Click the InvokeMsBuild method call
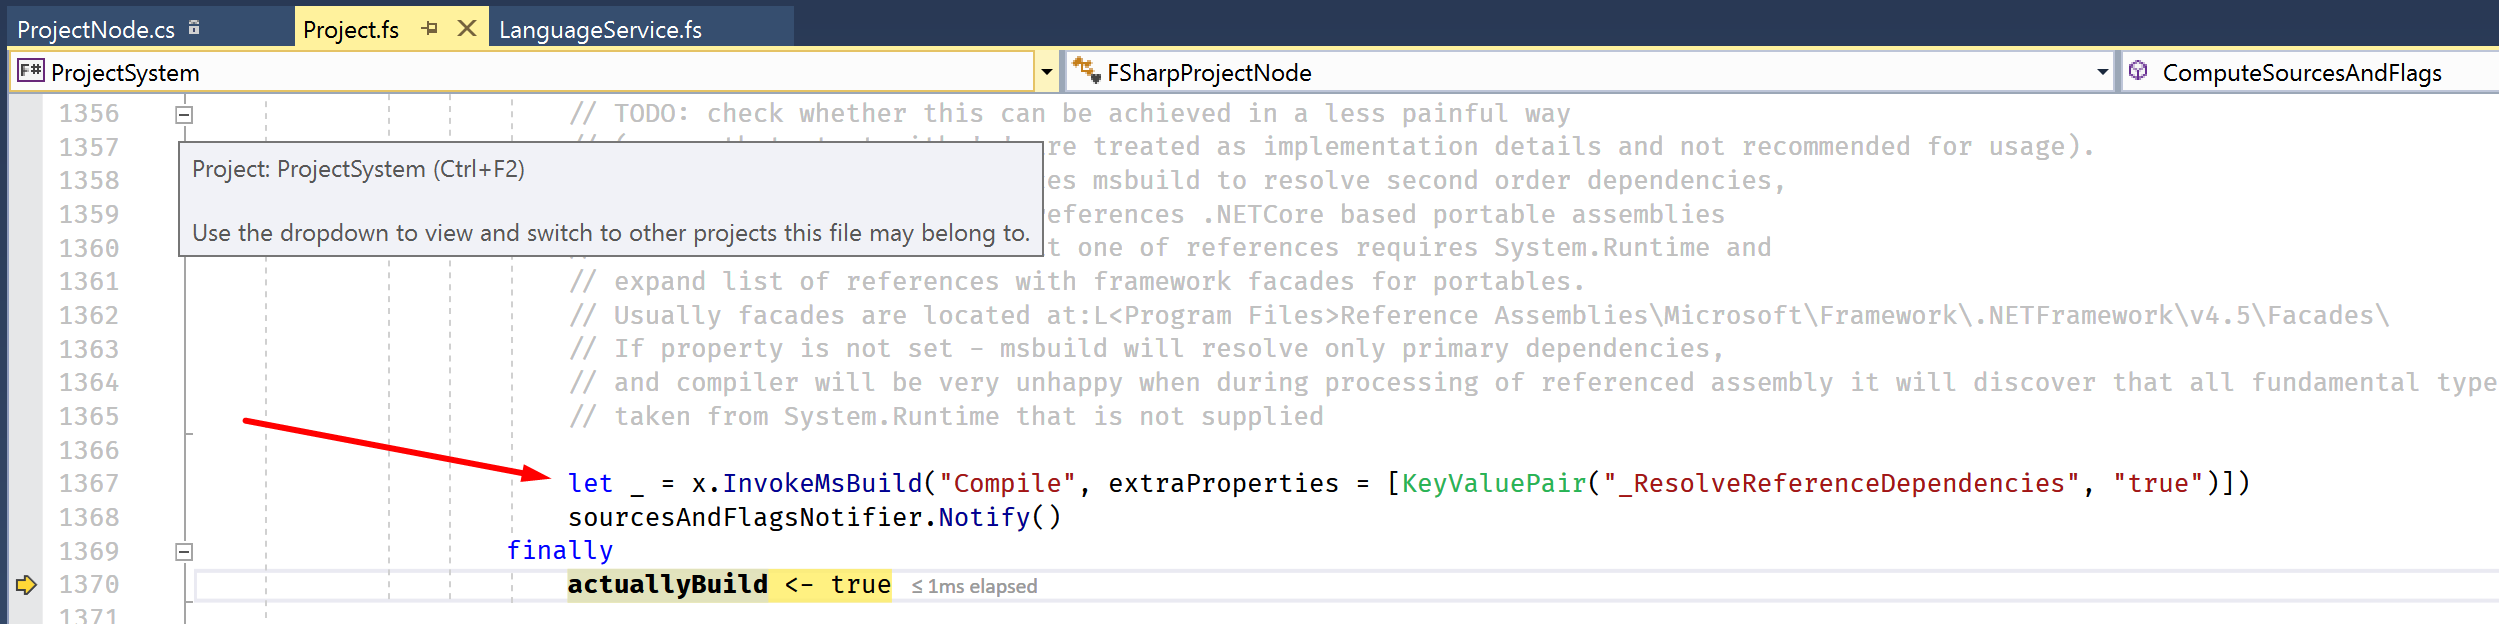The height and width of the screenshot is (624, 2499). pyautogui.click(x=822, y=484)
